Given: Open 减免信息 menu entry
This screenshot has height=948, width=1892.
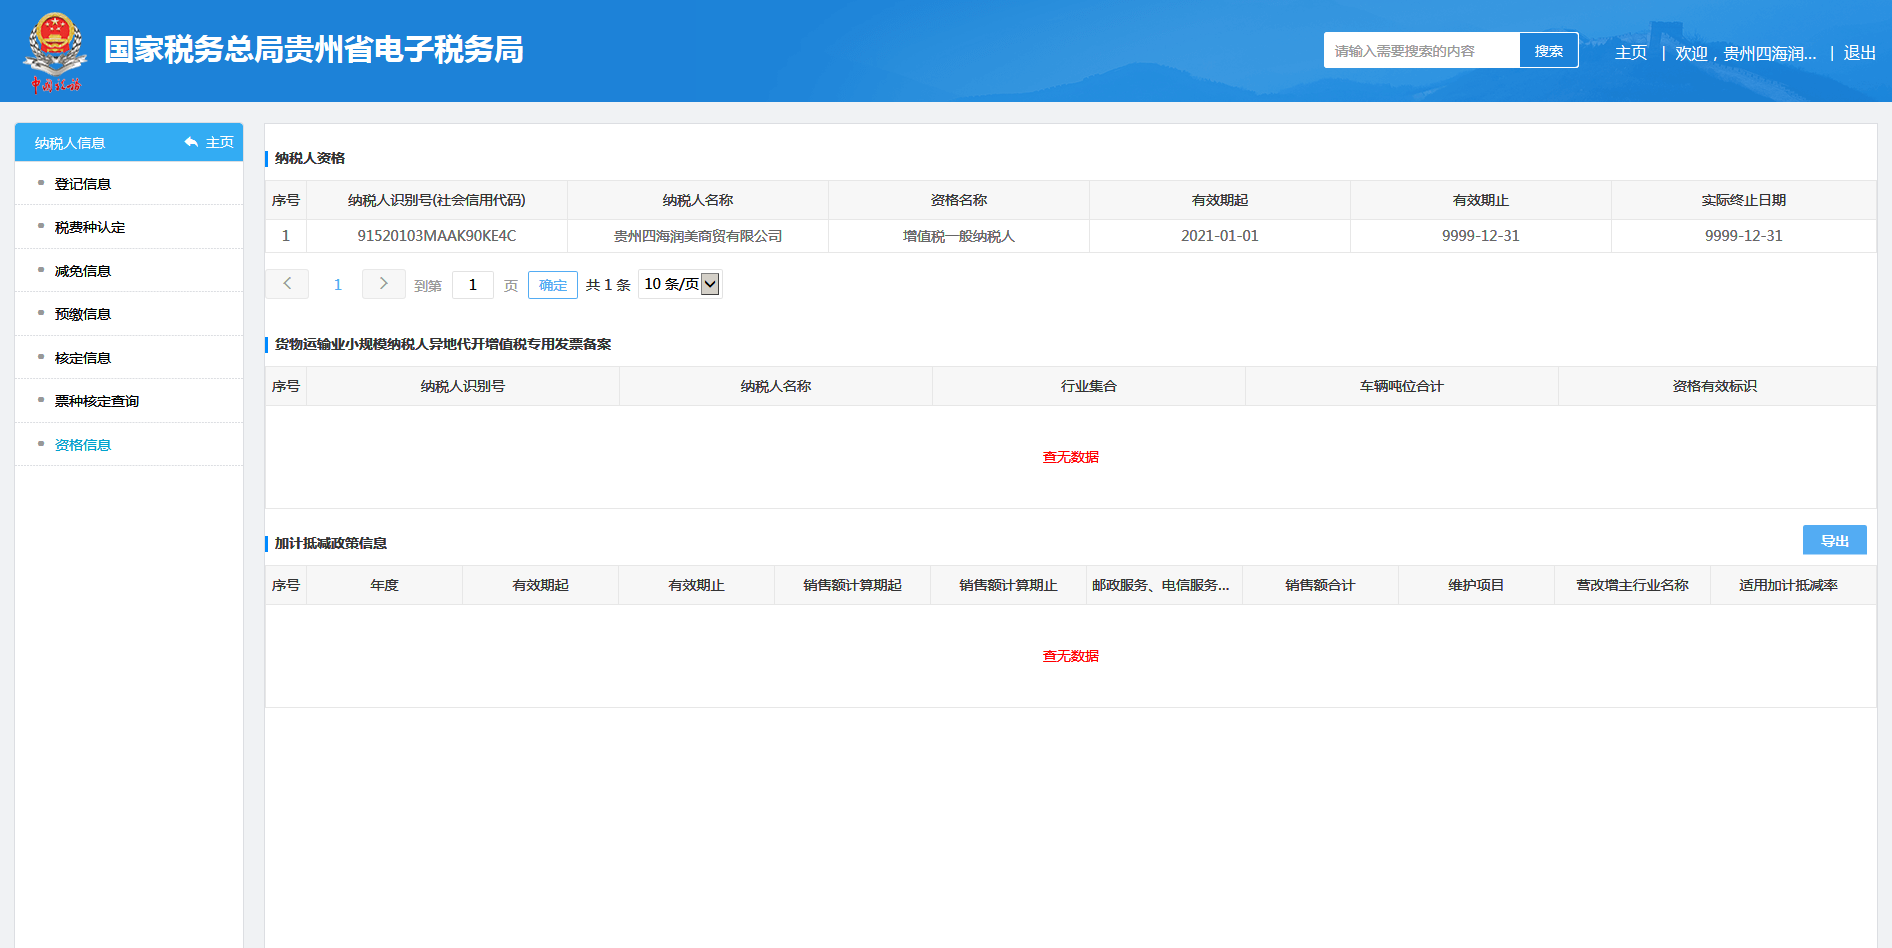Looking at the screenshot, I should 83,271.
